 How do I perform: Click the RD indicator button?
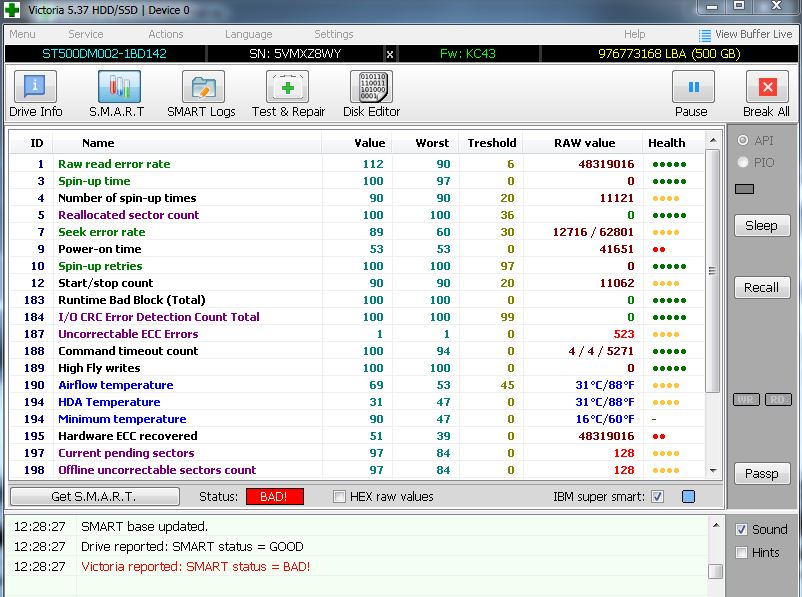pos(778,400)
